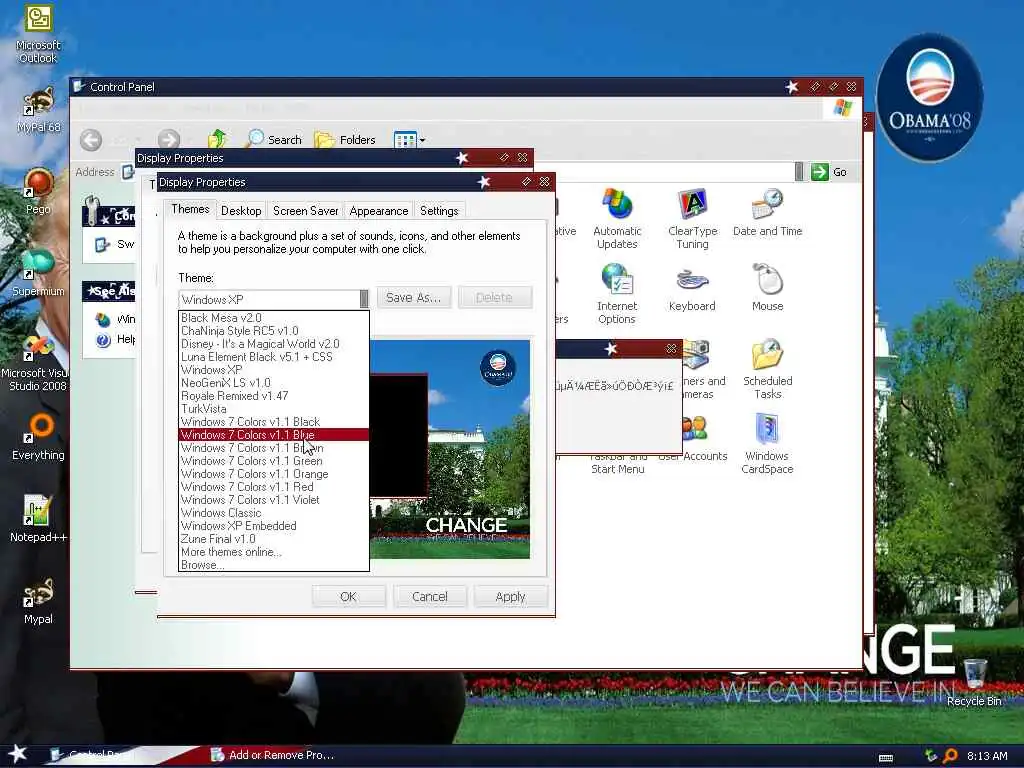Click the Go button beside address bar

click(x=829, y=172)
